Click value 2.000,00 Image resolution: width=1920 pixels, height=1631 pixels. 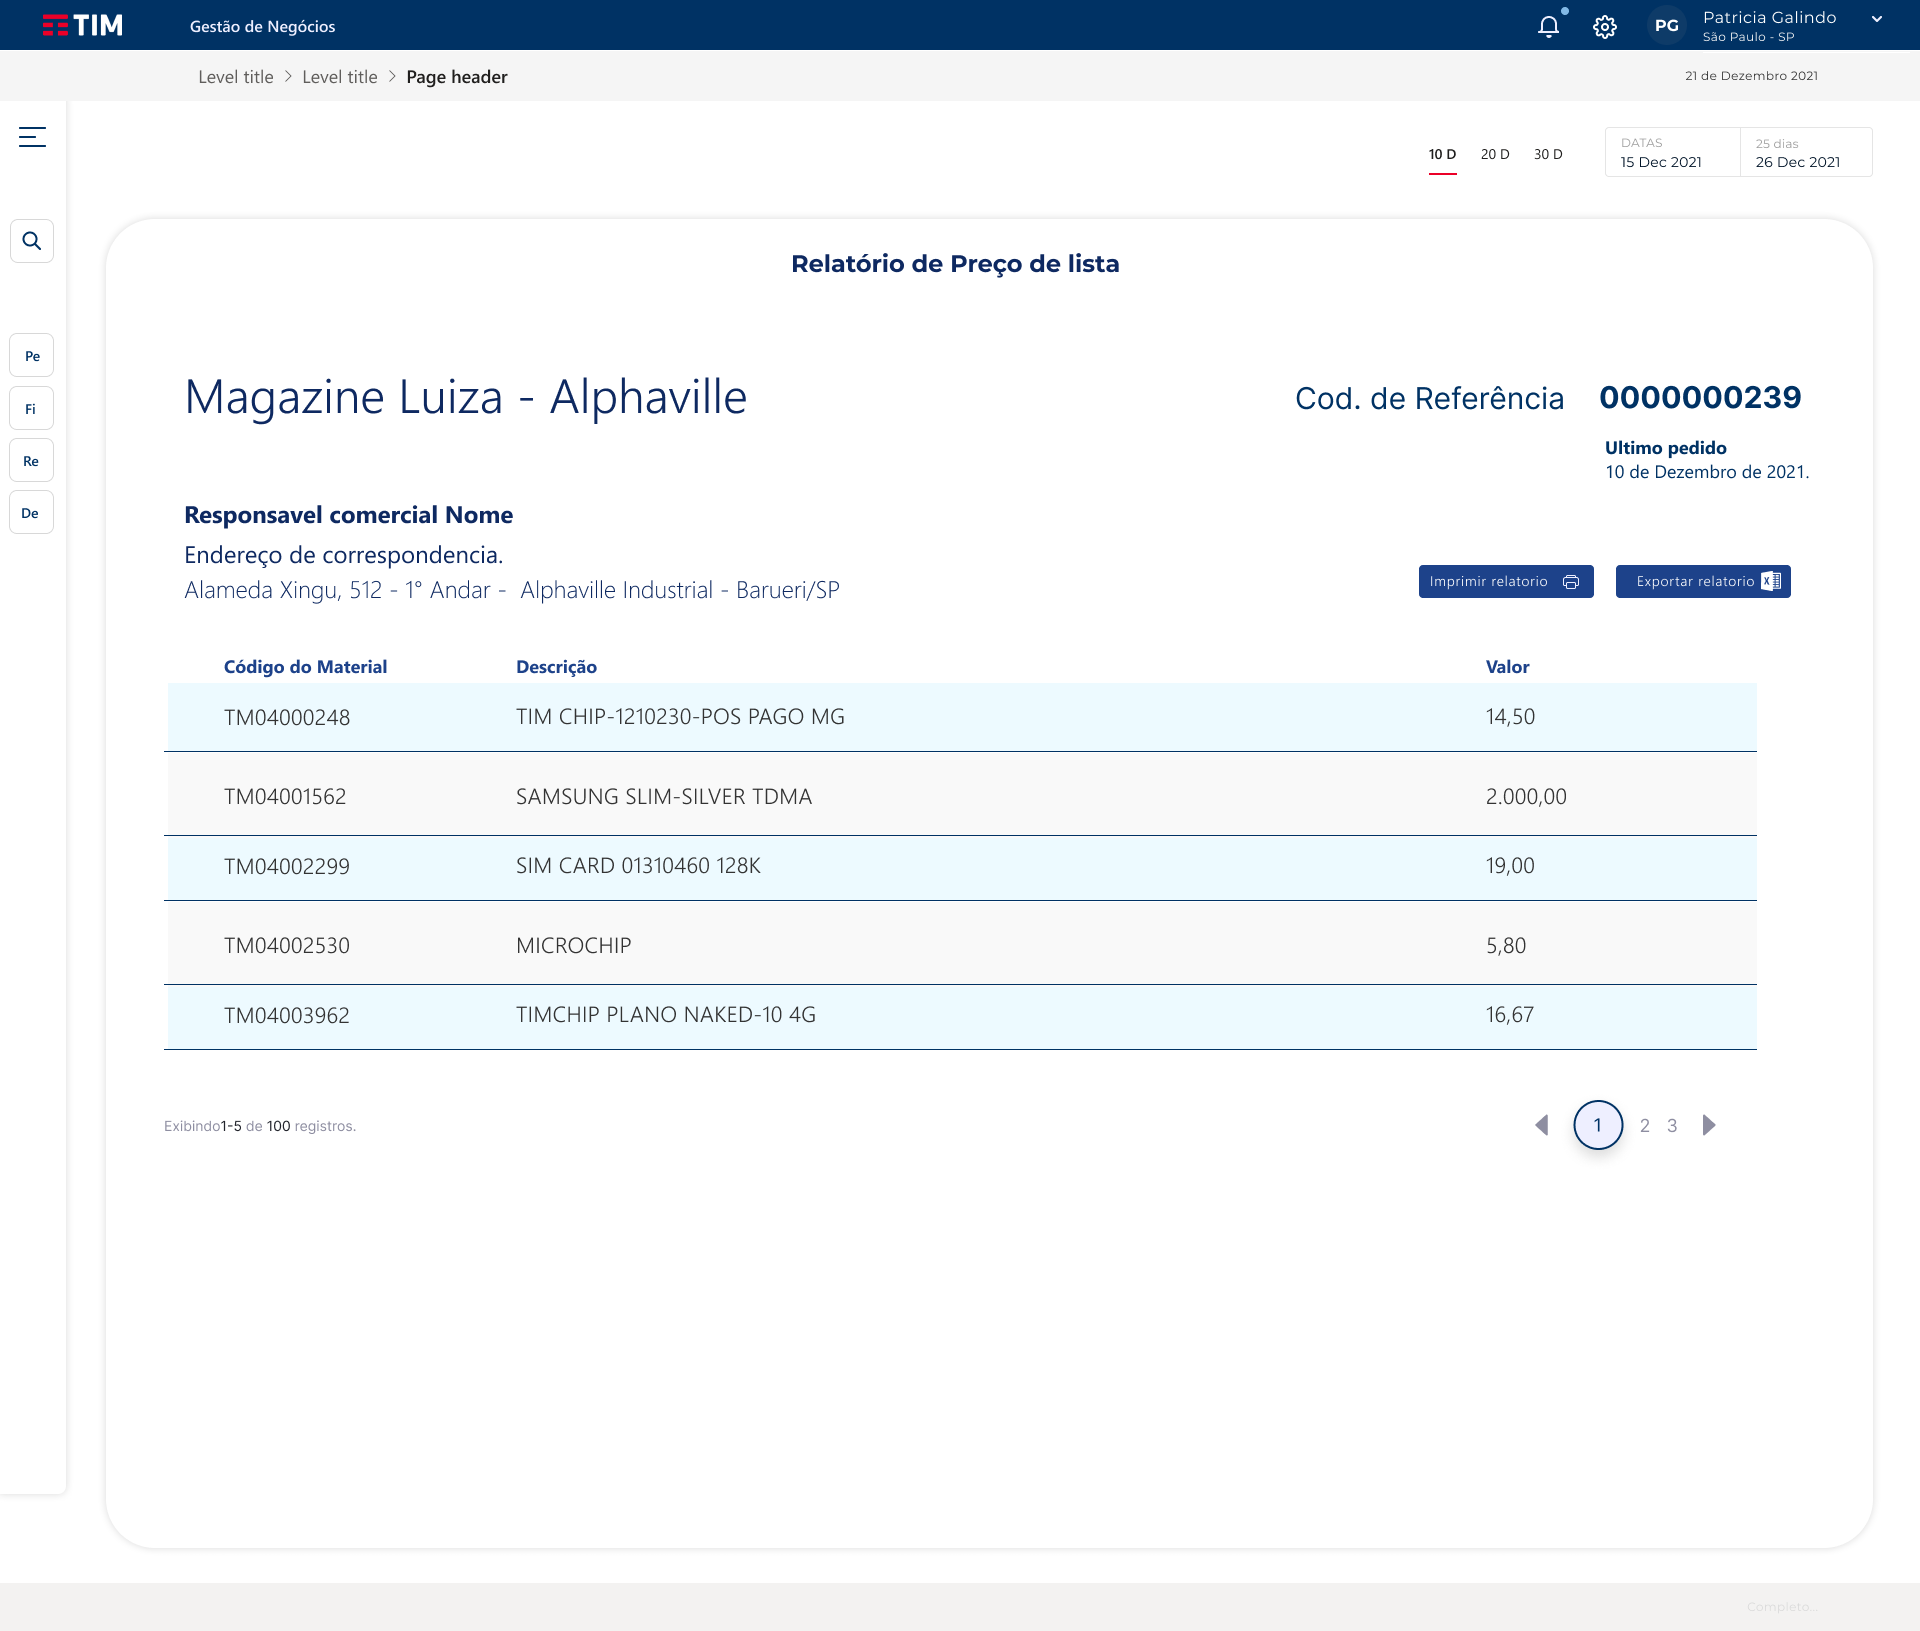1526,797
